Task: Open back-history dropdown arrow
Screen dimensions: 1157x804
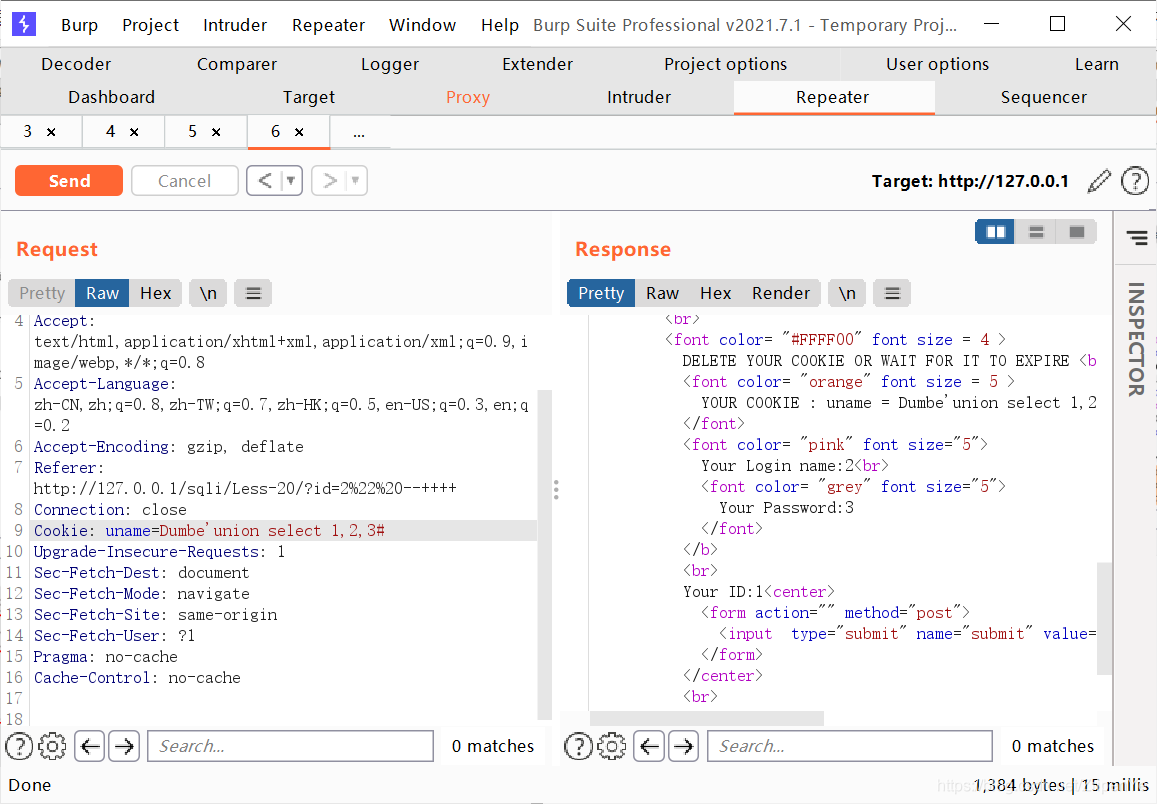Action: (x=291, y=181)
